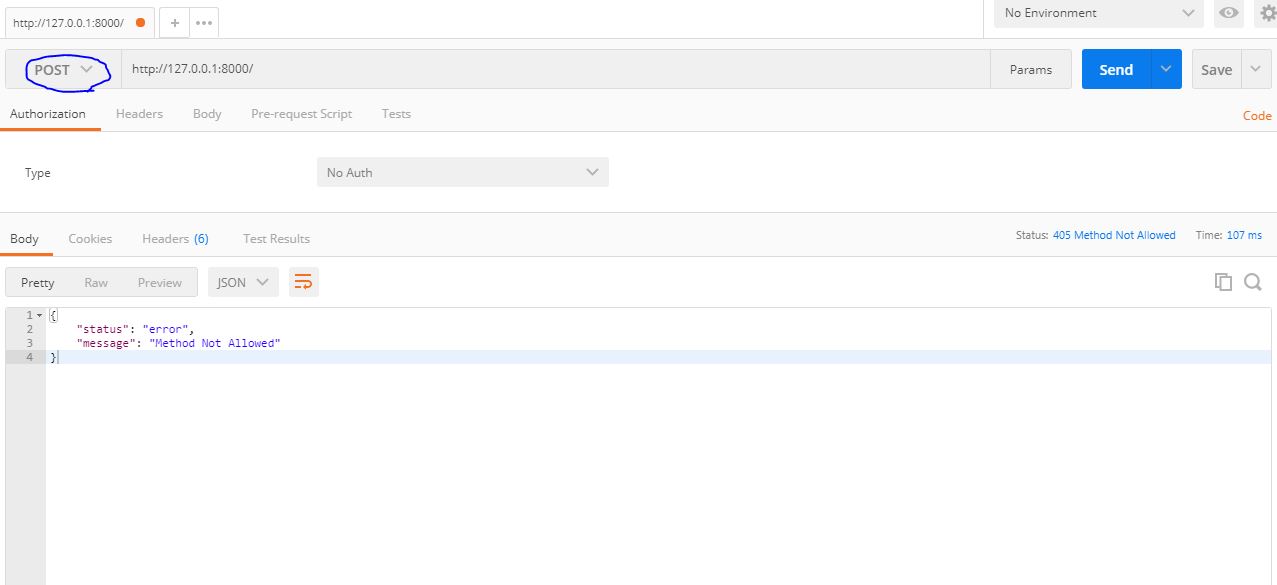The width and height of the screenshot is (1277, 585).
Task: Click the Send button
Action: tap(1116, 69)
